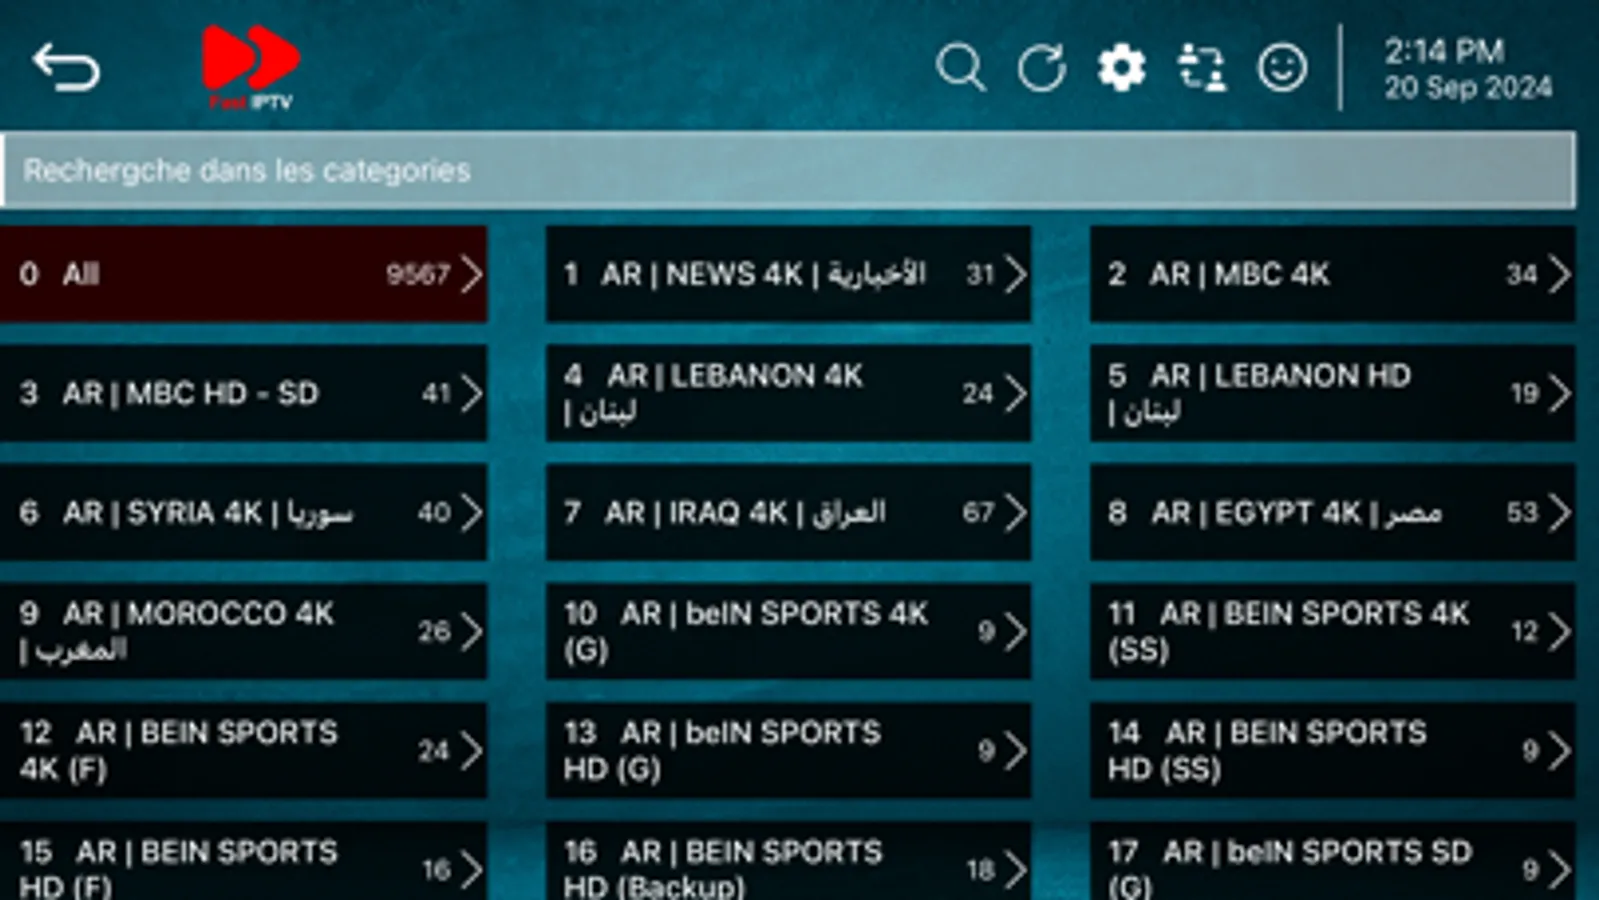This screenshot has height=900, width=1599.
Task: Click channel count 9567 on All
Action: (418, 274)
